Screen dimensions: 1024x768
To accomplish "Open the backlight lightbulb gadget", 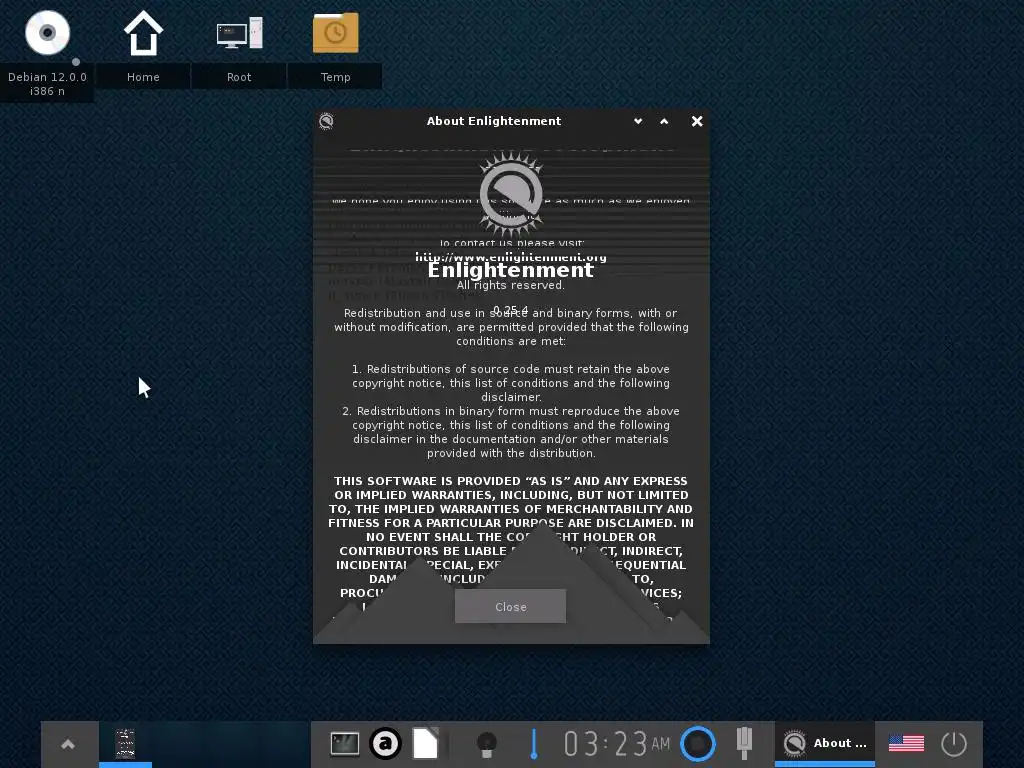I will [487, 744].
